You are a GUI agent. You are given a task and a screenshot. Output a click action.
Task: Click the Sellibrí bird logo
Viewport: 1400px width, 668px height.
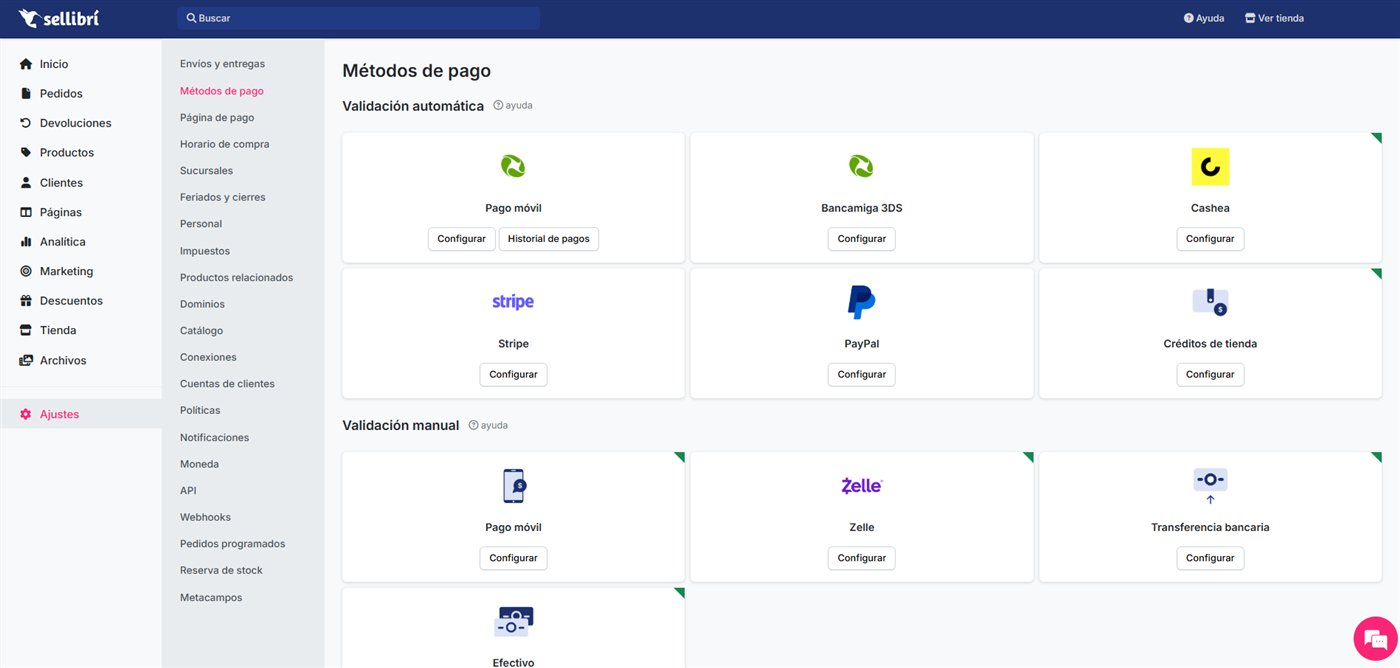tap(28, 18)
